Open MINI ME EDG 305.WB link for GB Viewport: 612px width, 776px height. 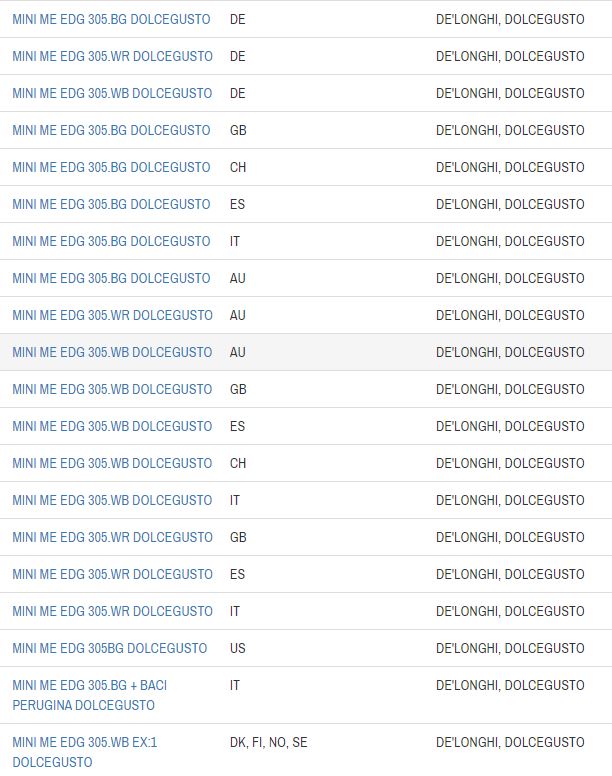(112, 389)
